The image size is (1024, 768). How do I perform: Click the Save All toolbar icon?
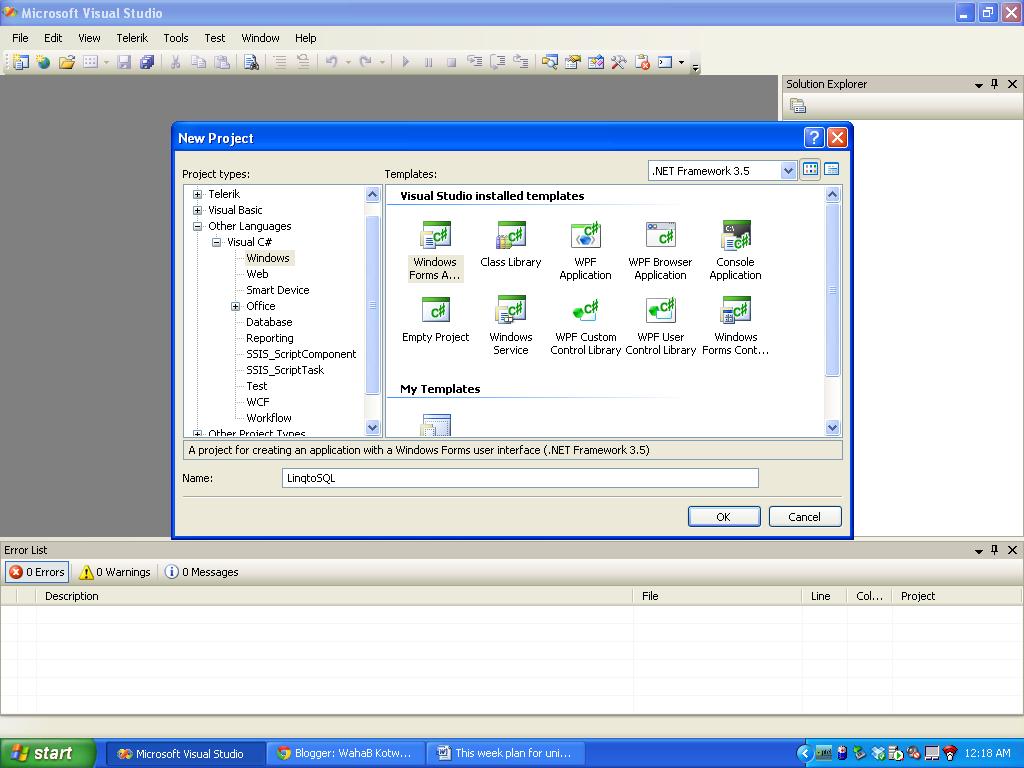pyautogui.click(x=146, y=62)
